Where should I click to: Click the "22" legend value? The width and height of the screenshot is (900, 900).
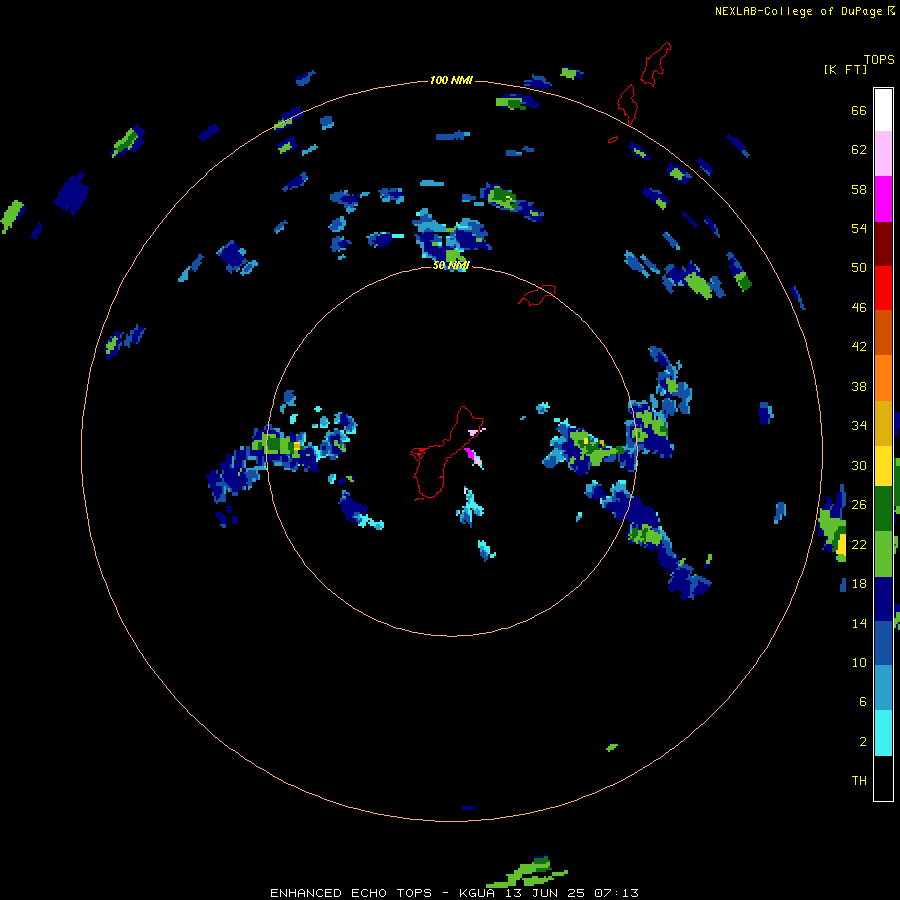tap(859, 544)
